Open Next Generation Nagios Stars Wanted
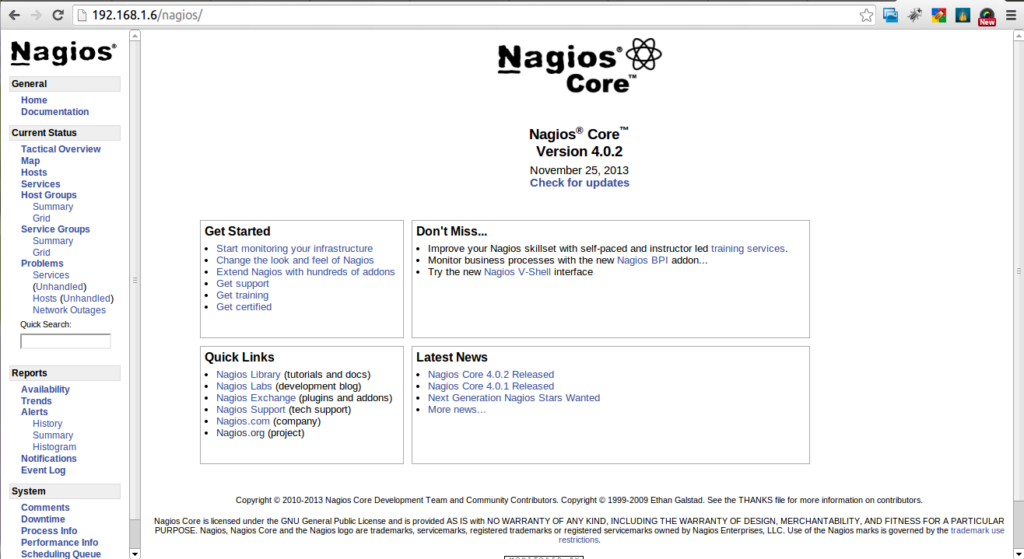 (514, 398)
